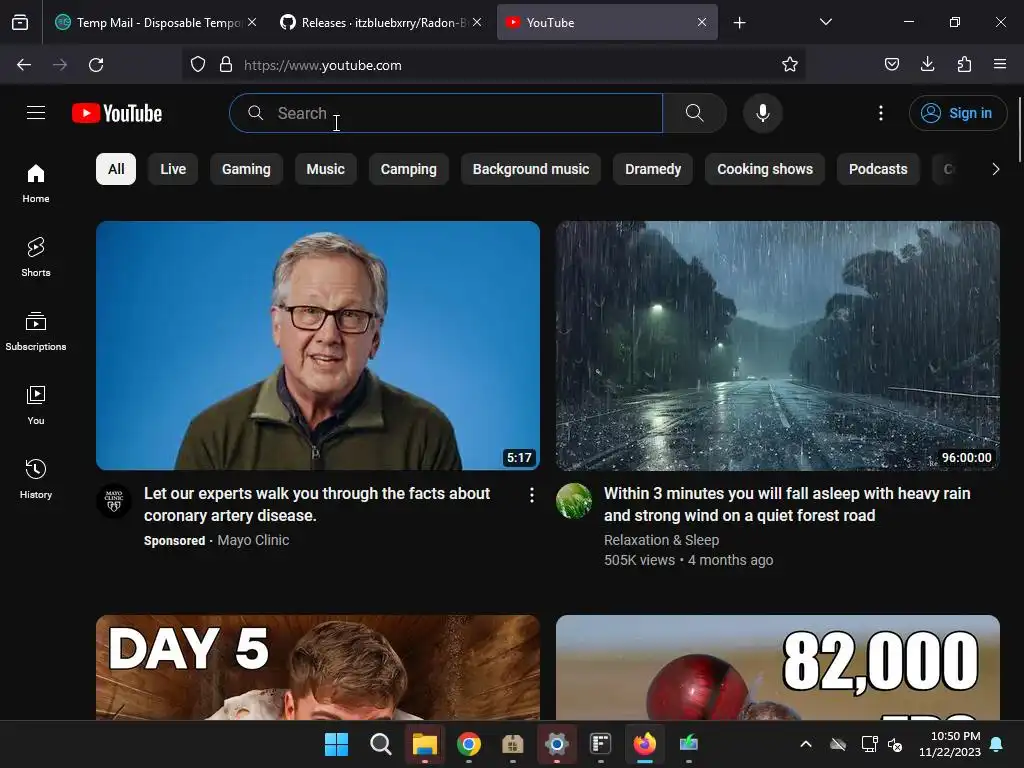The image size is (1024, 768).
Task: Open the Firefox Pocket save icon
Action: pyautogui.click(x=891, y=64)
